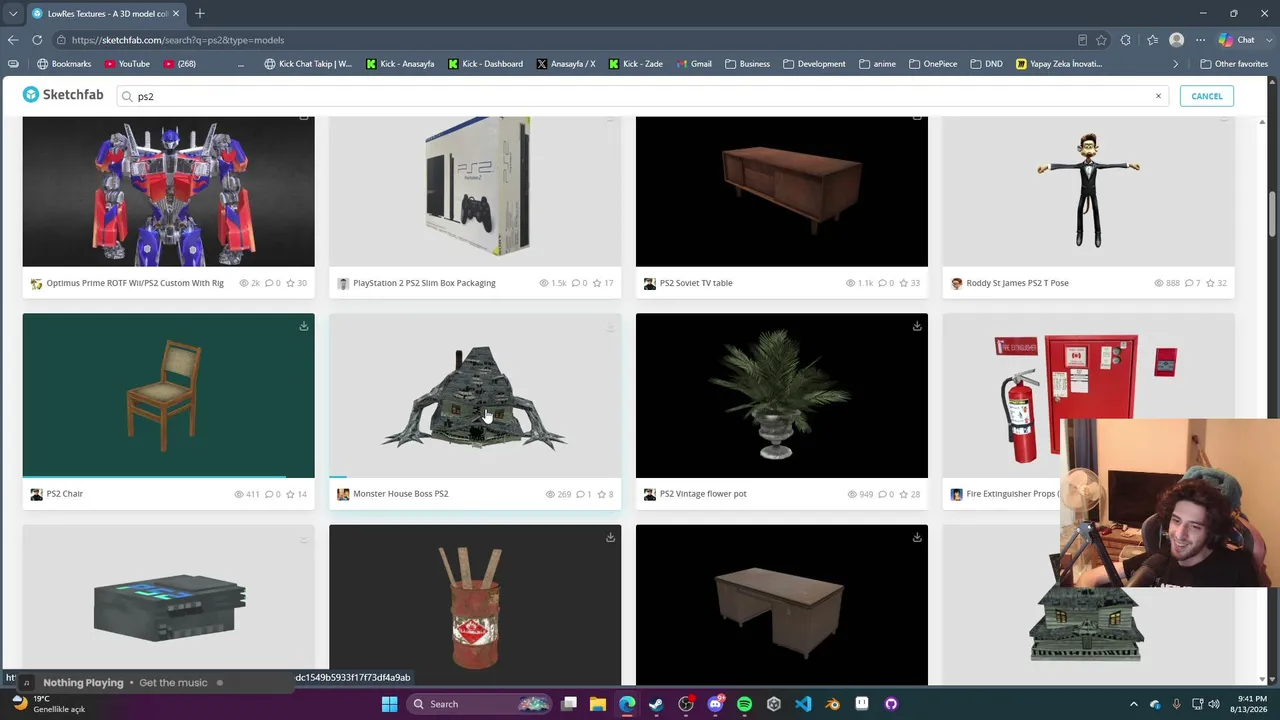Image resolution: width=1280 pixels, height=720 pixels.
Task: Open the browser settings and more menu
Action: pos(1200,40)
